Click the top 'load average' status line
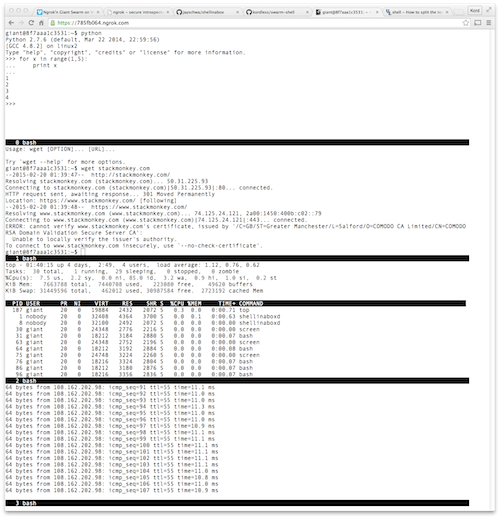The width and height of the screenshot is (500, 518). (132, 265)
